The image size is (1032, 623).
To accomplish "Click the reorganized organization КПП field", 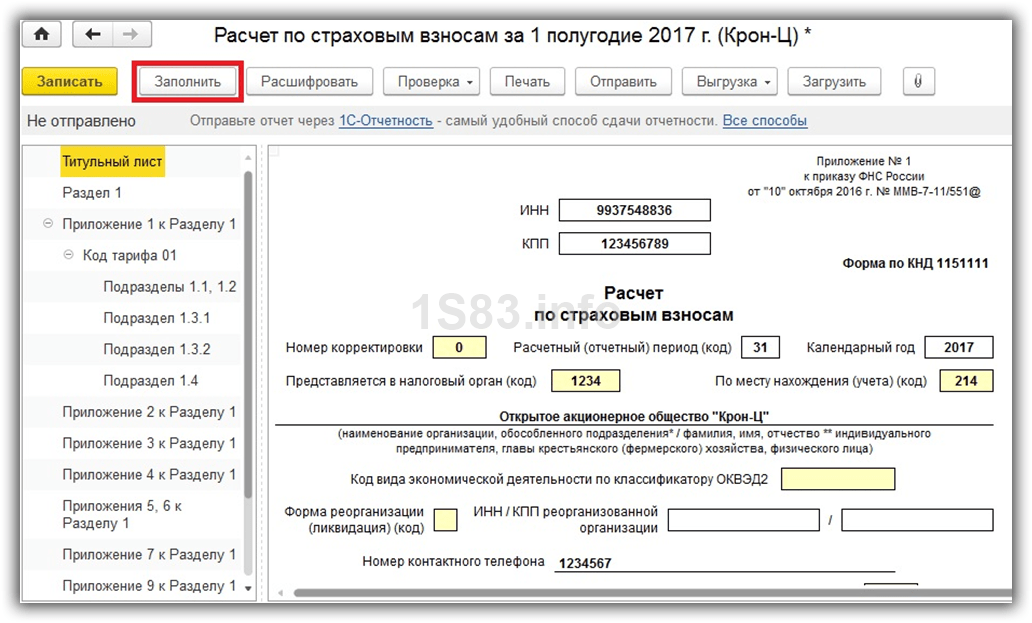I will click(x=917, y=520).
